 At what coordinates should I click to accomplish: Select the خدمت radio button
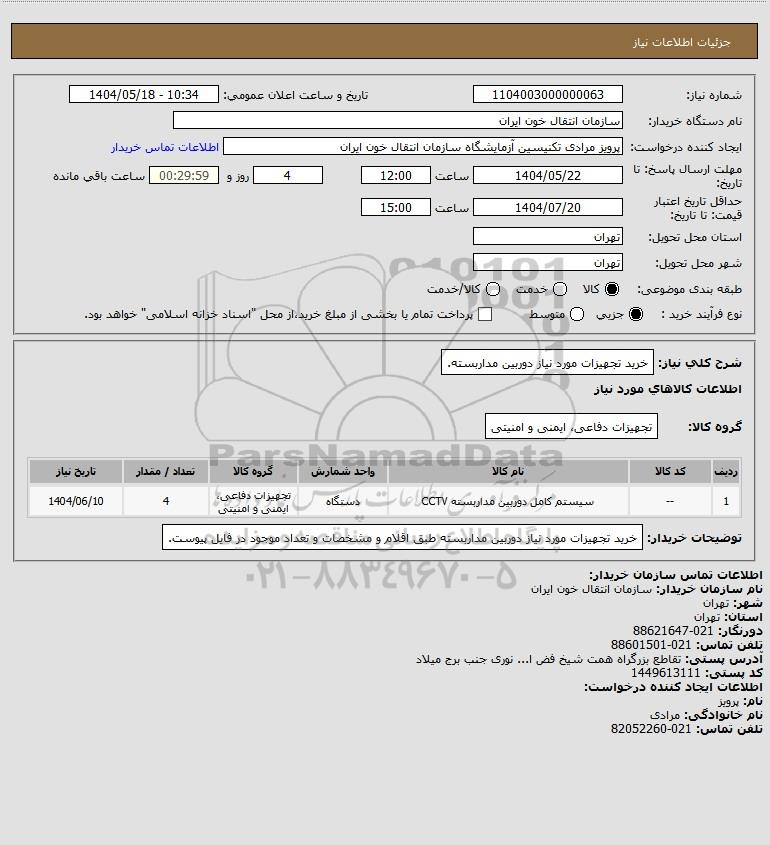click(560, 289)
